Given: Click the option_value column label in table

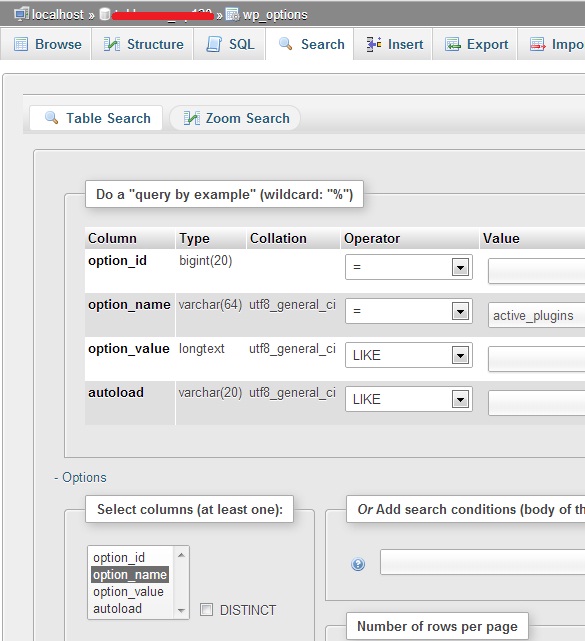Looking at the screenshot, I should click(x=129, y=349).
